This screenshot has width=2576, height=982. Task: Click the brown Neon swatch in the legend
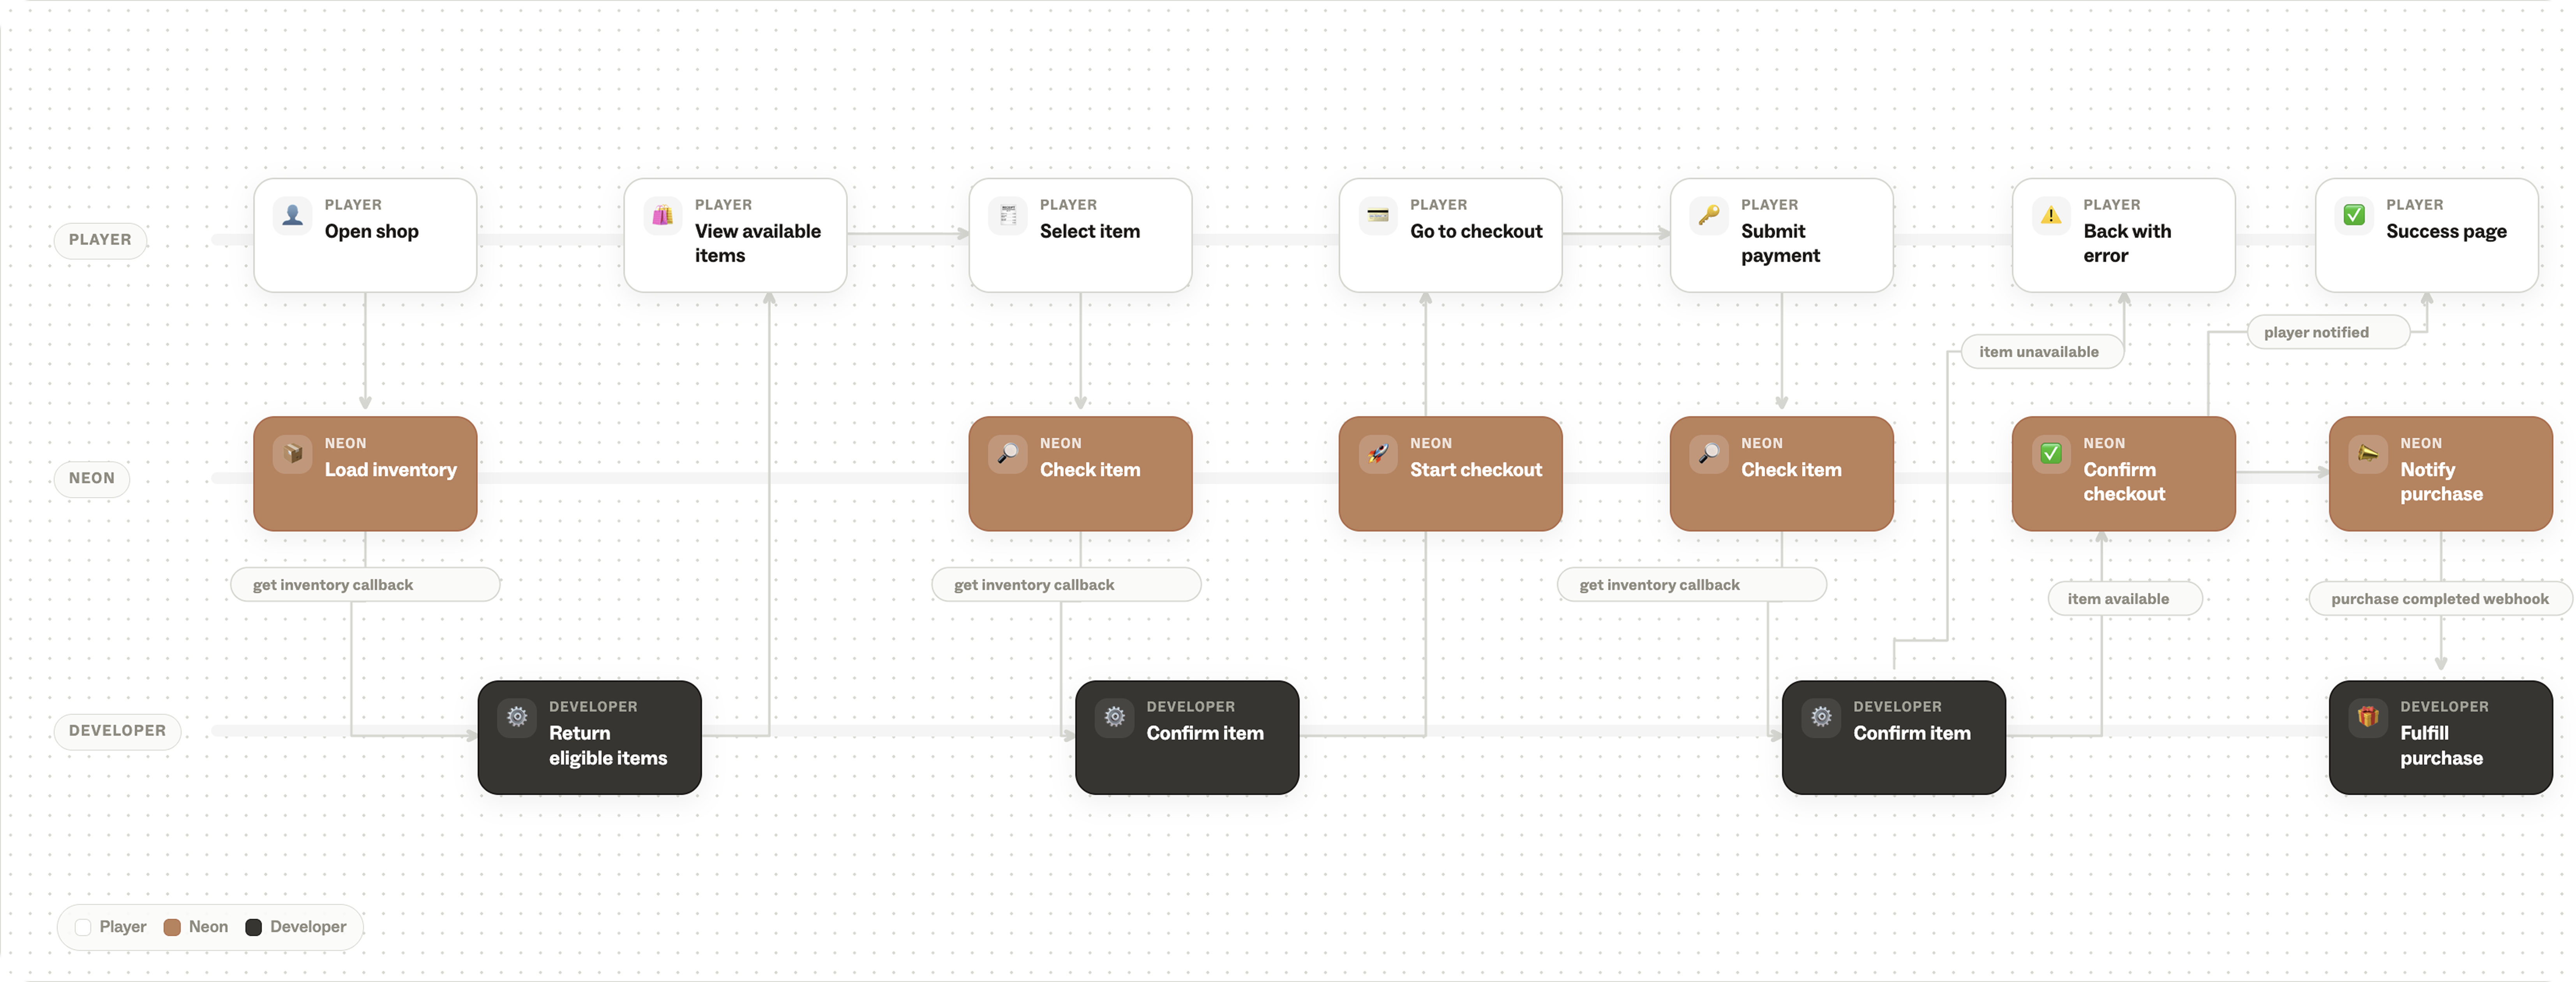click(172, 928)
